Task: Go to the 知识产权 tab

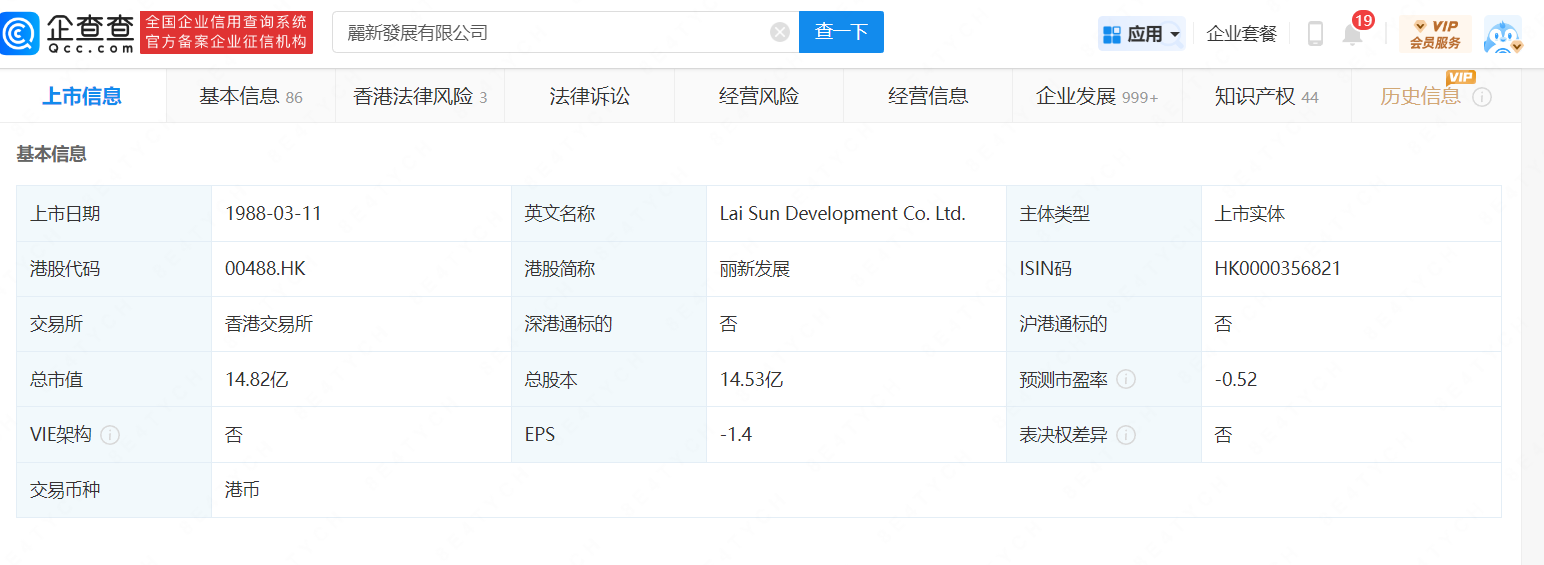Action: [1265, 97]
